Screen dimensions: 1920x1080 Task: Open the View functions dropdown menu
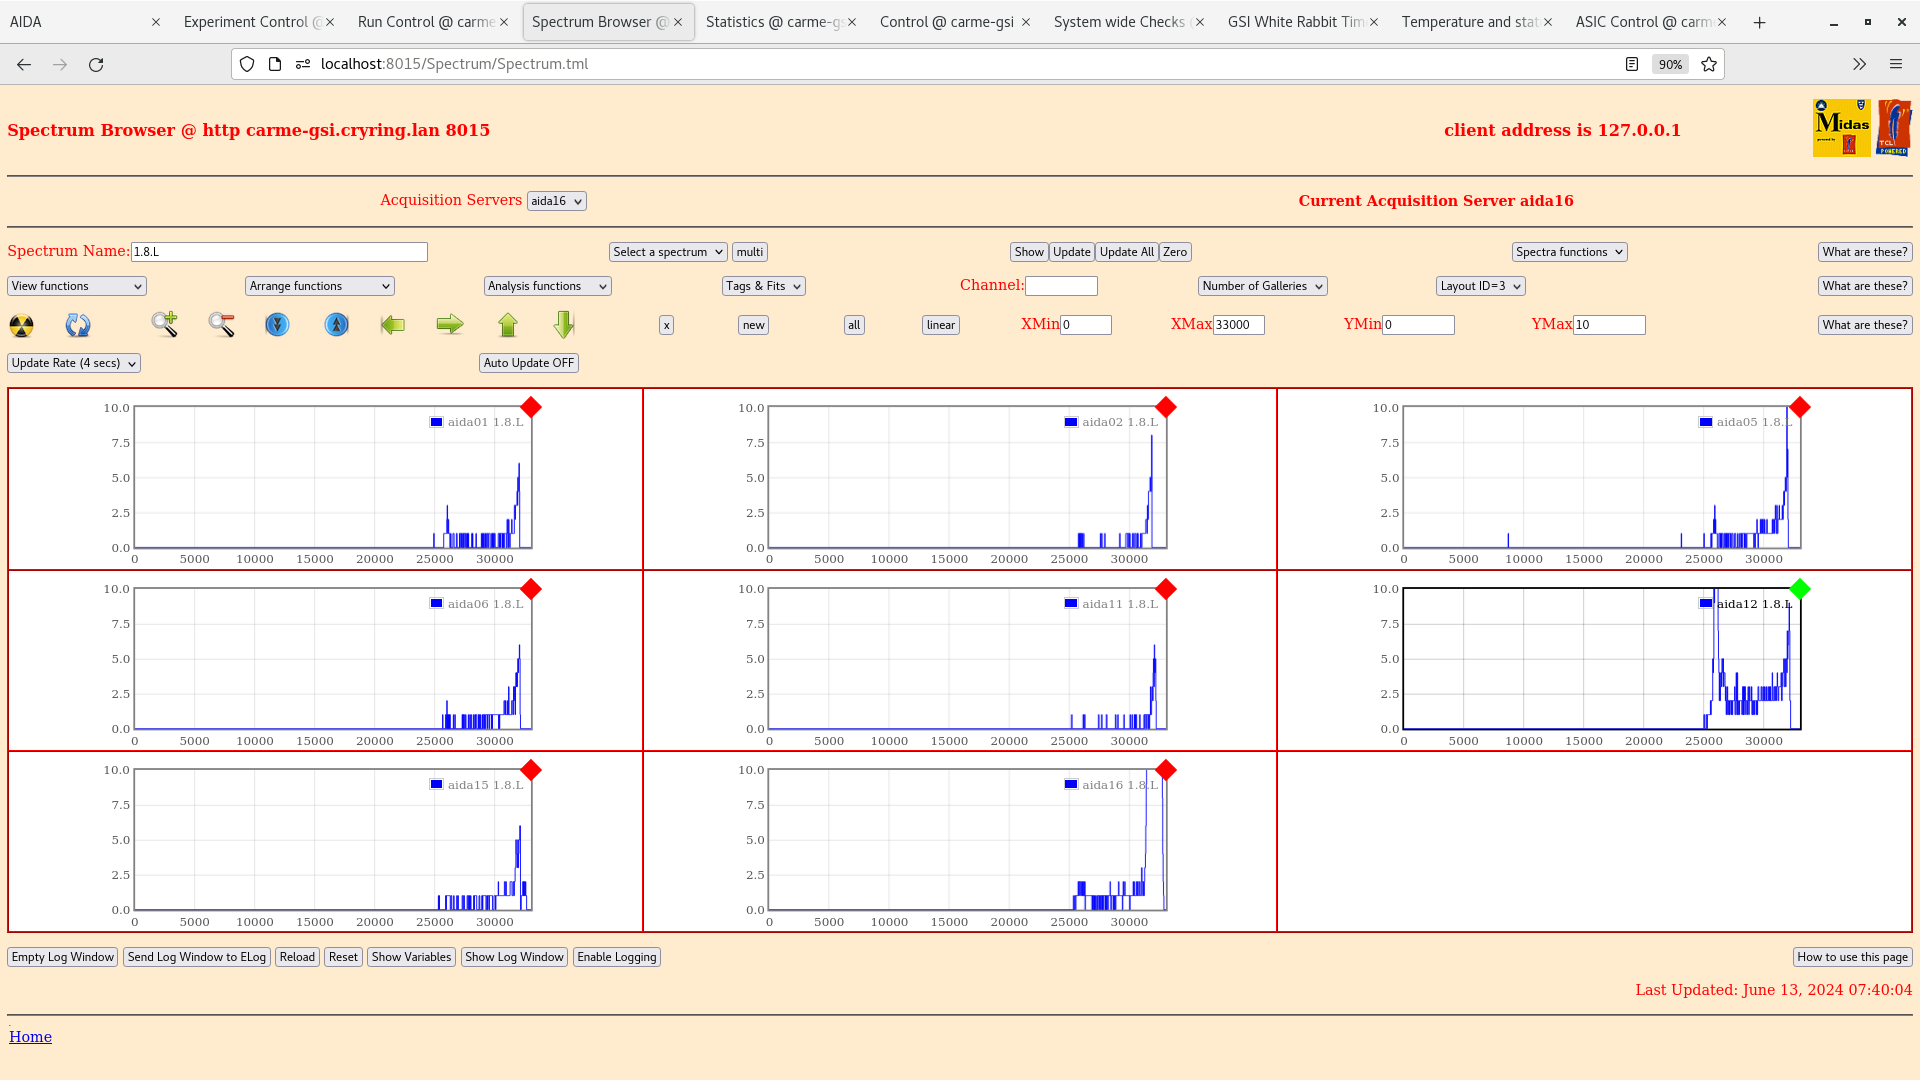(76, 286)
